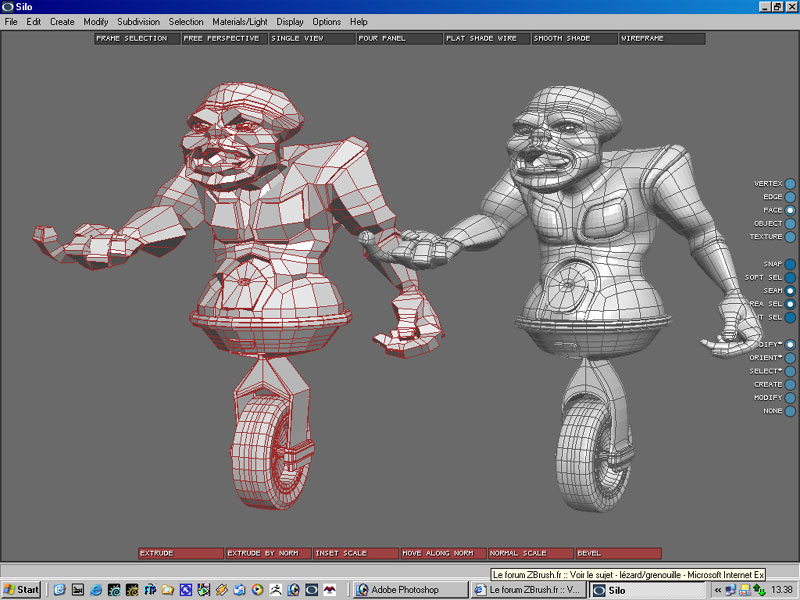Screen dimensions: 800x600
Task: Switch to Edge selection mode
Action: pos(790,197)
